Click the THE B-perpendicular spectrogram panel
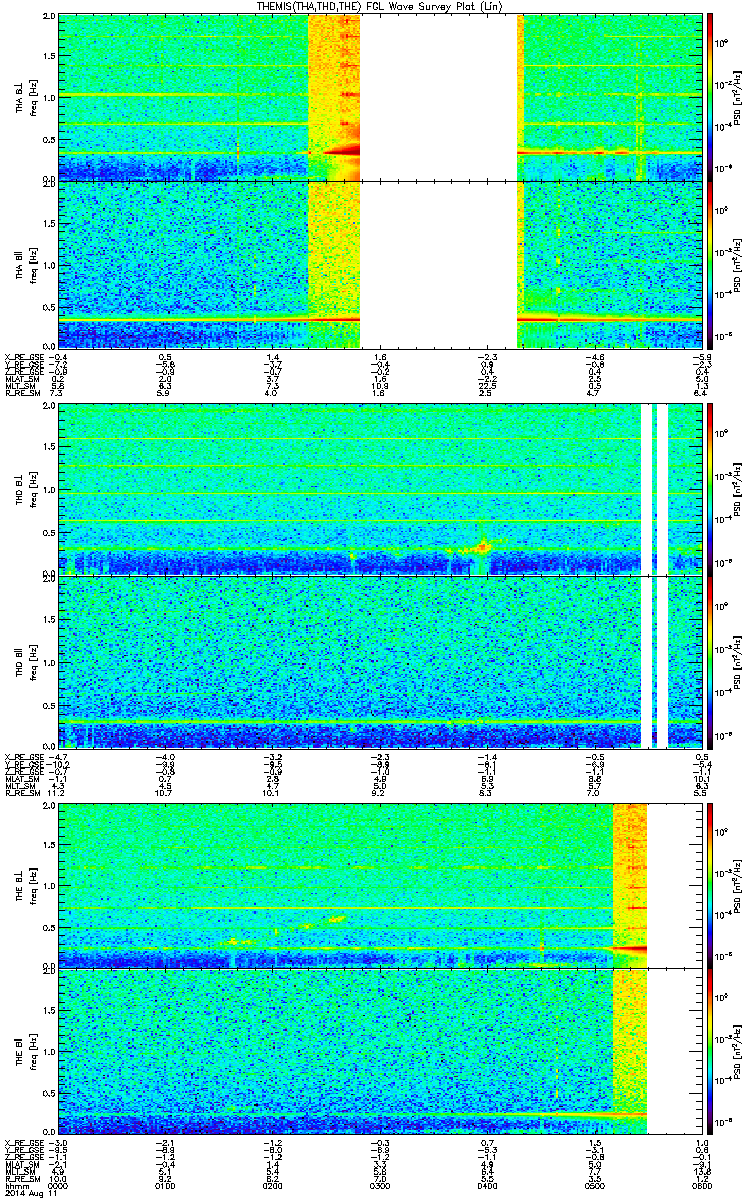The width and height of the screenshot is (750, 1200). click(378, 885)
